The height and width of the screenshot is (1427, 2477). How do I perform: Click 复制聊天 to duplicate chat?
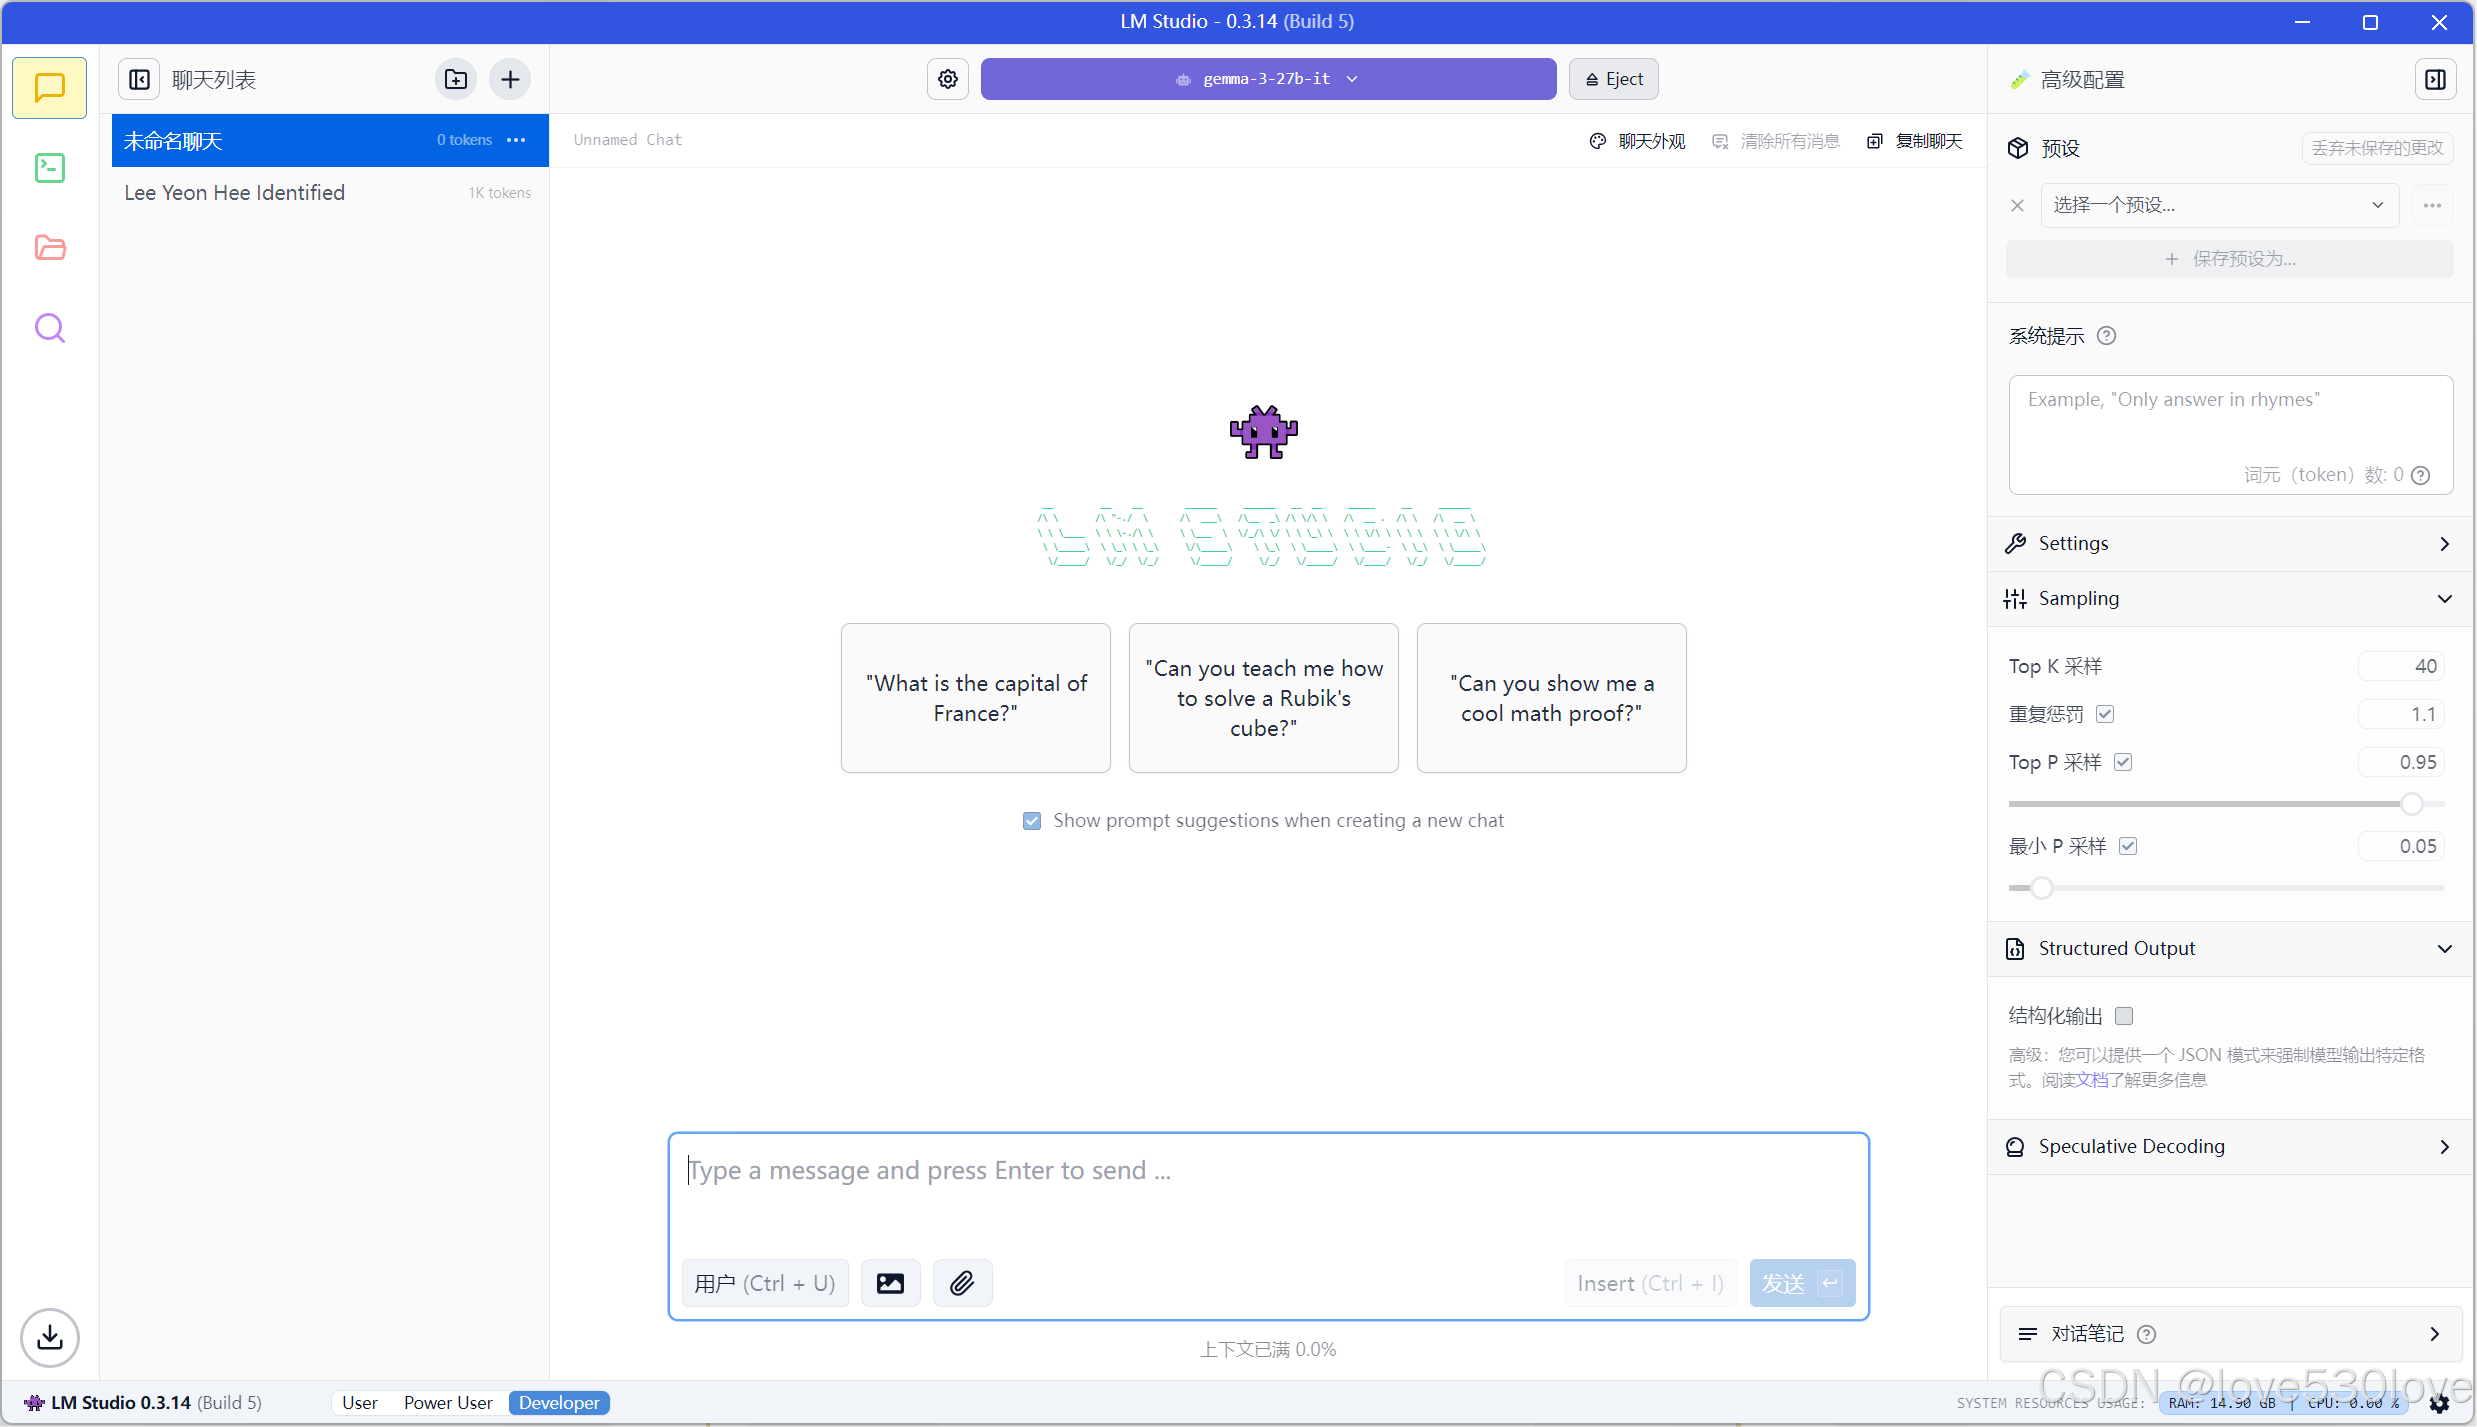(x=1914, y=141)
